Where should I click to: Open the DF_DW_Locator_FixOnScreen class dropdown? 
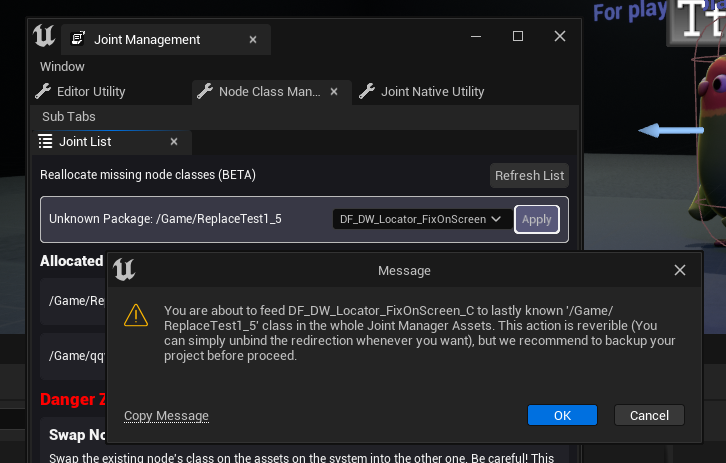(420, 219)
